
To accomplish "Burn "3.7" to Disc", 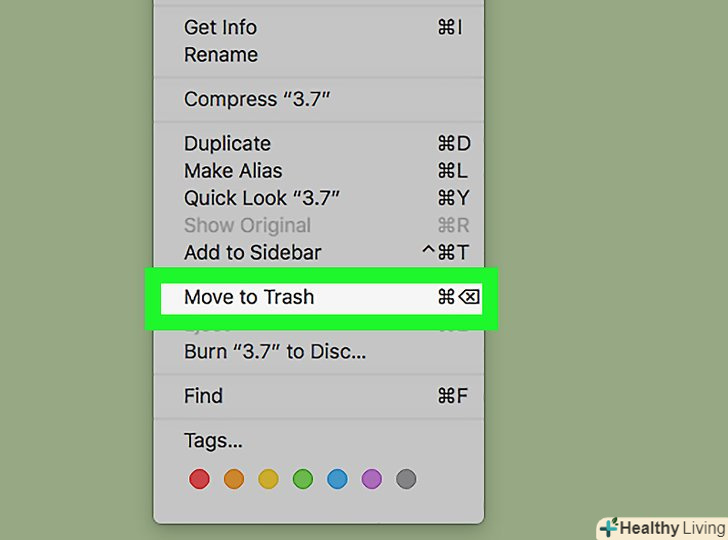I will 275,352.
